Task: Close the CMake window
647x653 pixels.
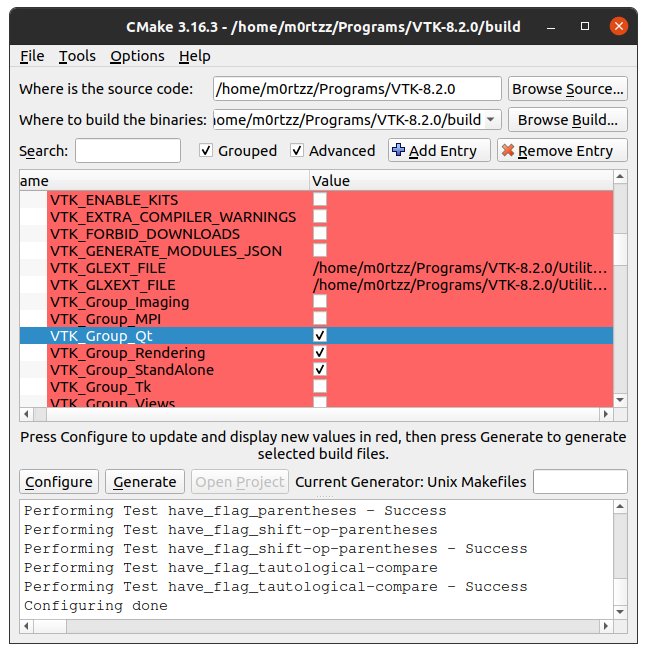Action: 619,26
